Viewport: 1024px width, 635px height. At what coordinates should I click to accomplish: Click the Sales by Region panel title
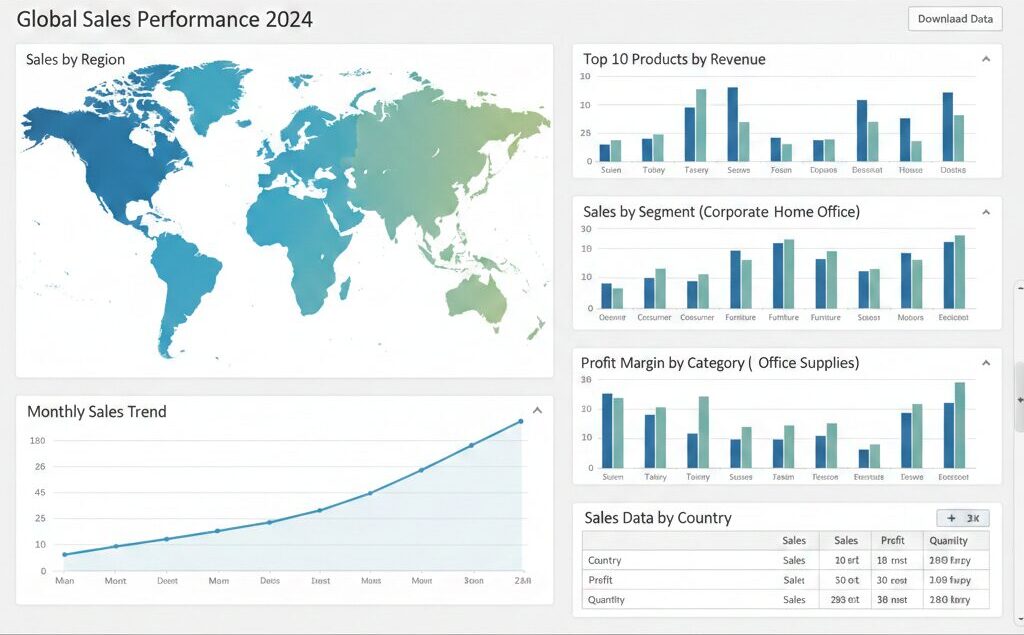76,60
